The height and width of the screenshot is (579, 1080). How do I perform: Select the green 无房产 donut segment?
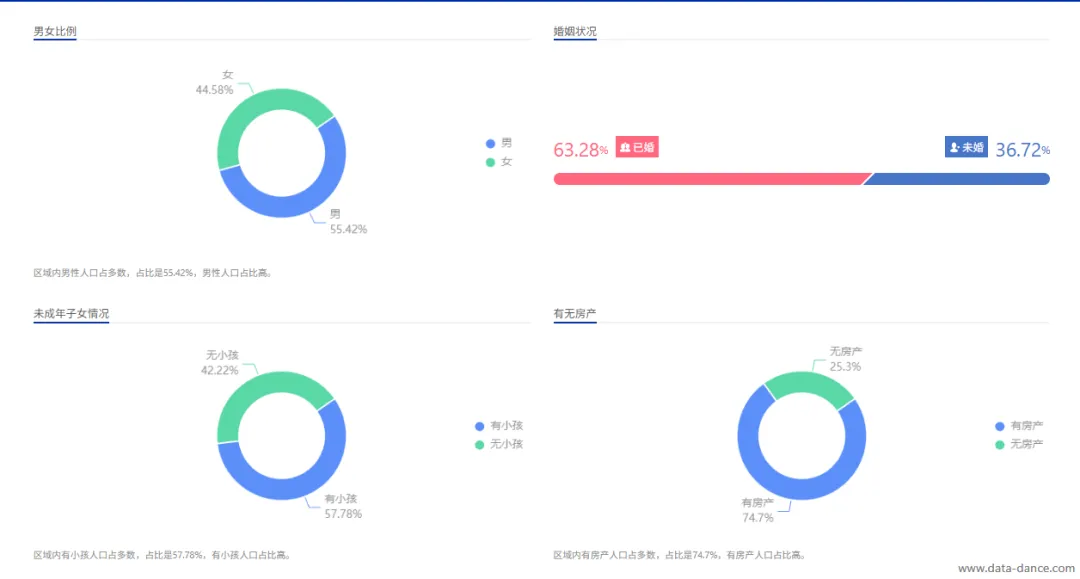click(x=809, y=383)
